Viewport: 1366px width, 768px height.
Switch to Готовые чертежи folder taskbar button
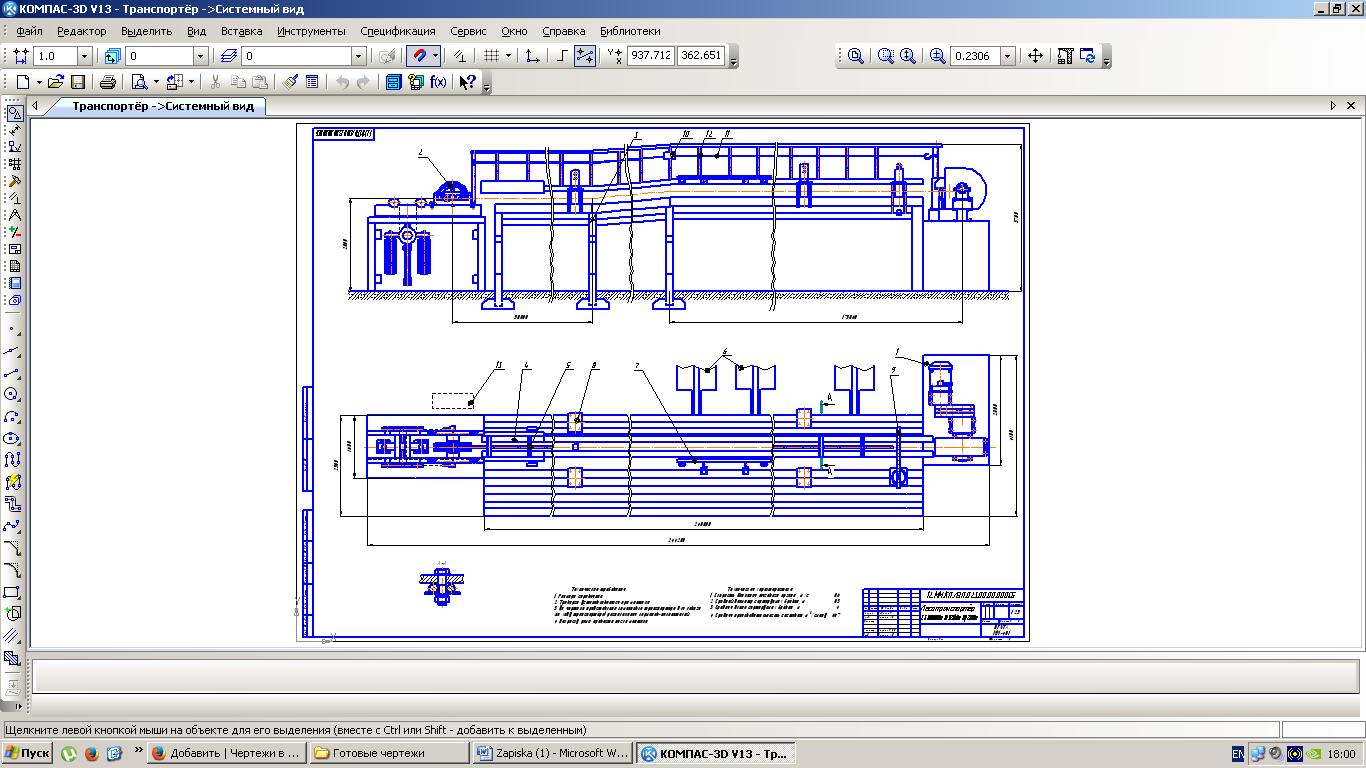389,753
